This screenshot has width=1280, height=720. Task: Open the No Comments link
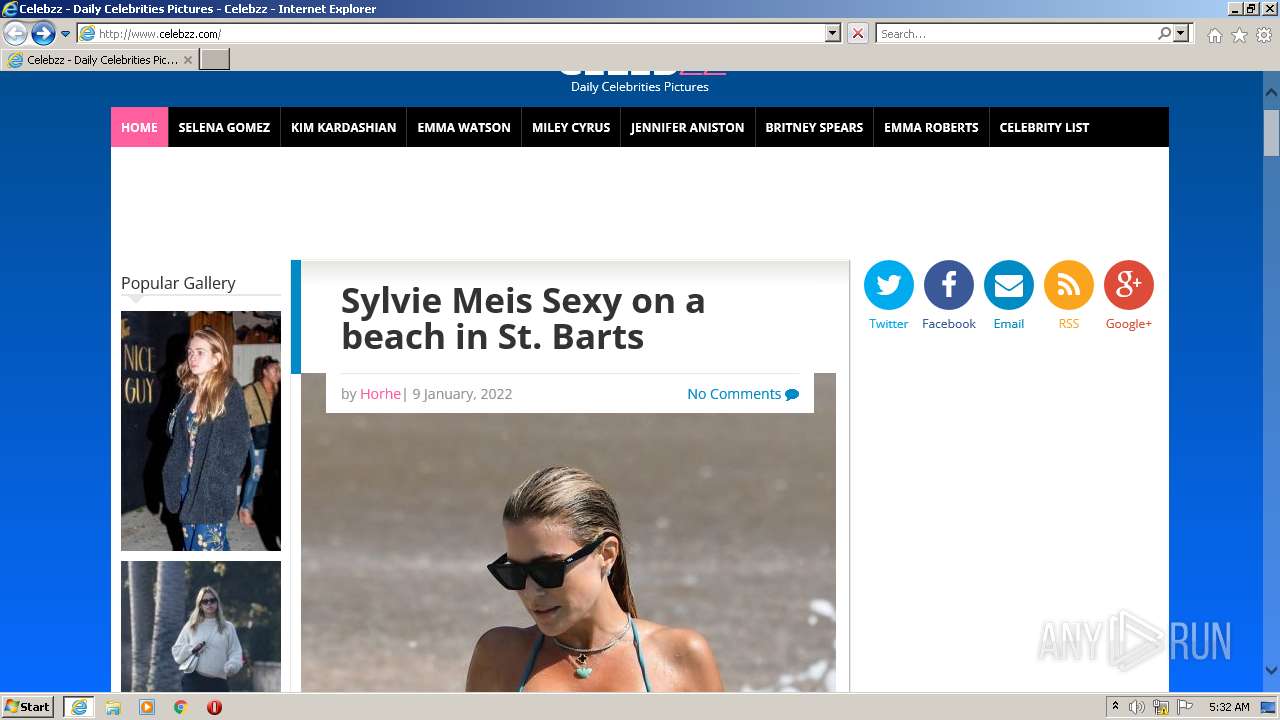point(734,394)
